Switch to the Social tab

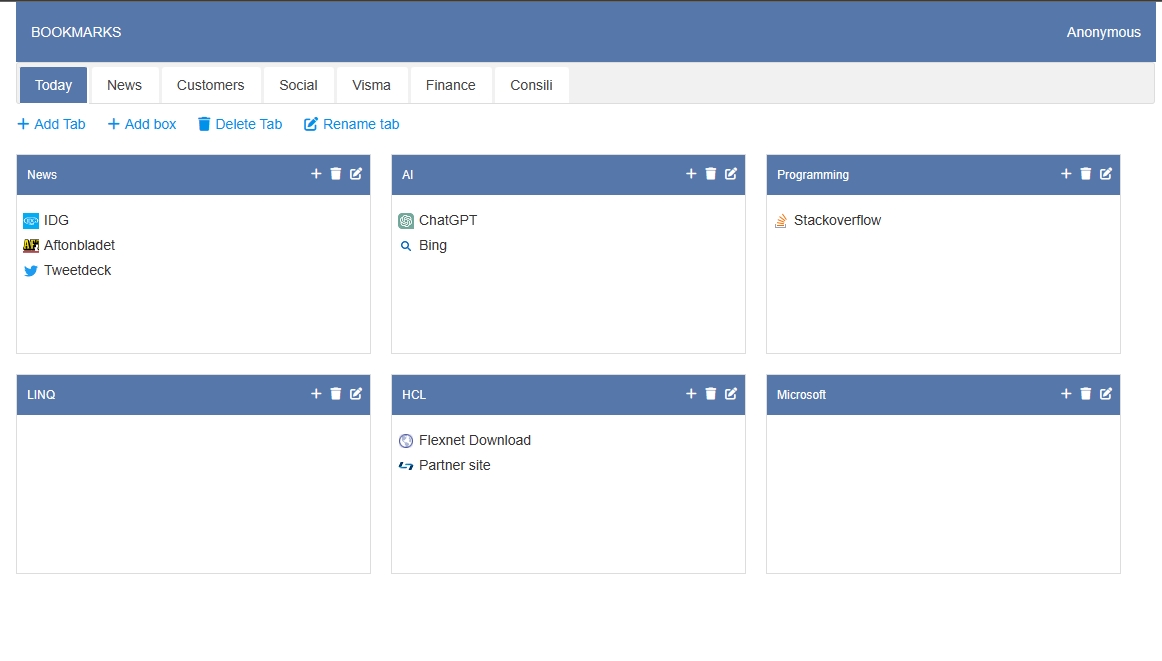[x=299, y=85]
